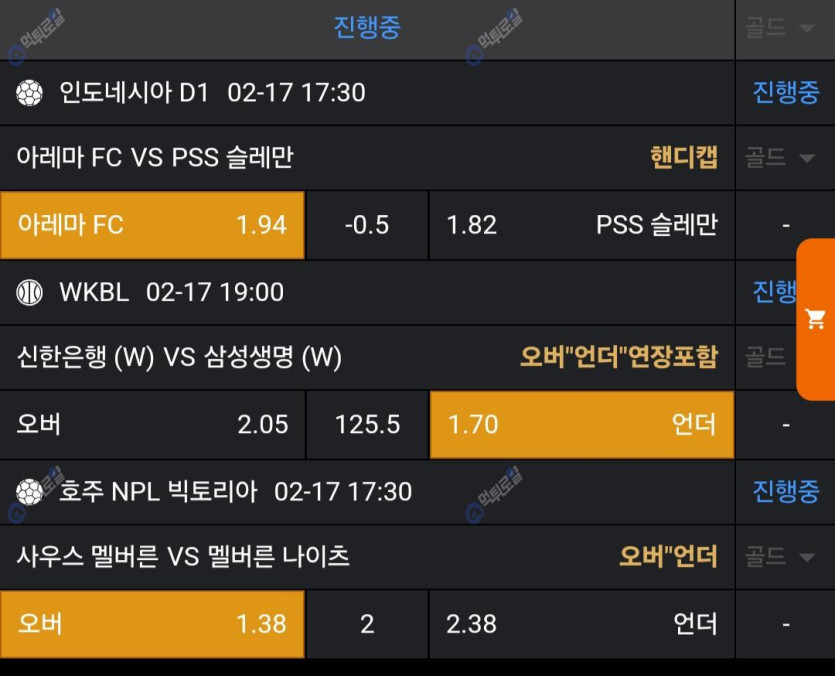Open the 골드 dropdown for 사우스 멜버른 match
835x676 pixels.
point(780,556)
